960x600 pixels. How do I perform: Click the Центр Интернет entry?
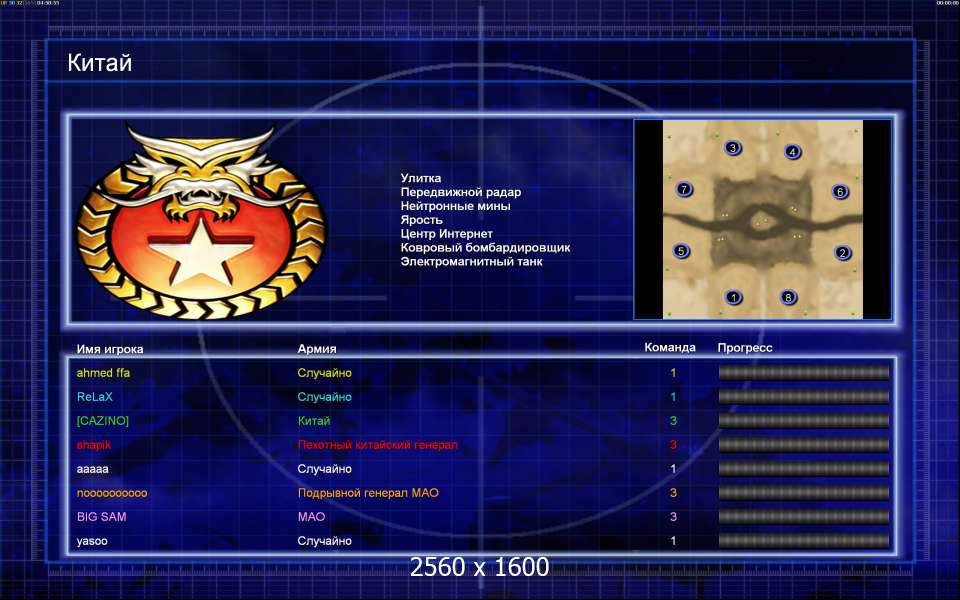[x=446, y=234]
